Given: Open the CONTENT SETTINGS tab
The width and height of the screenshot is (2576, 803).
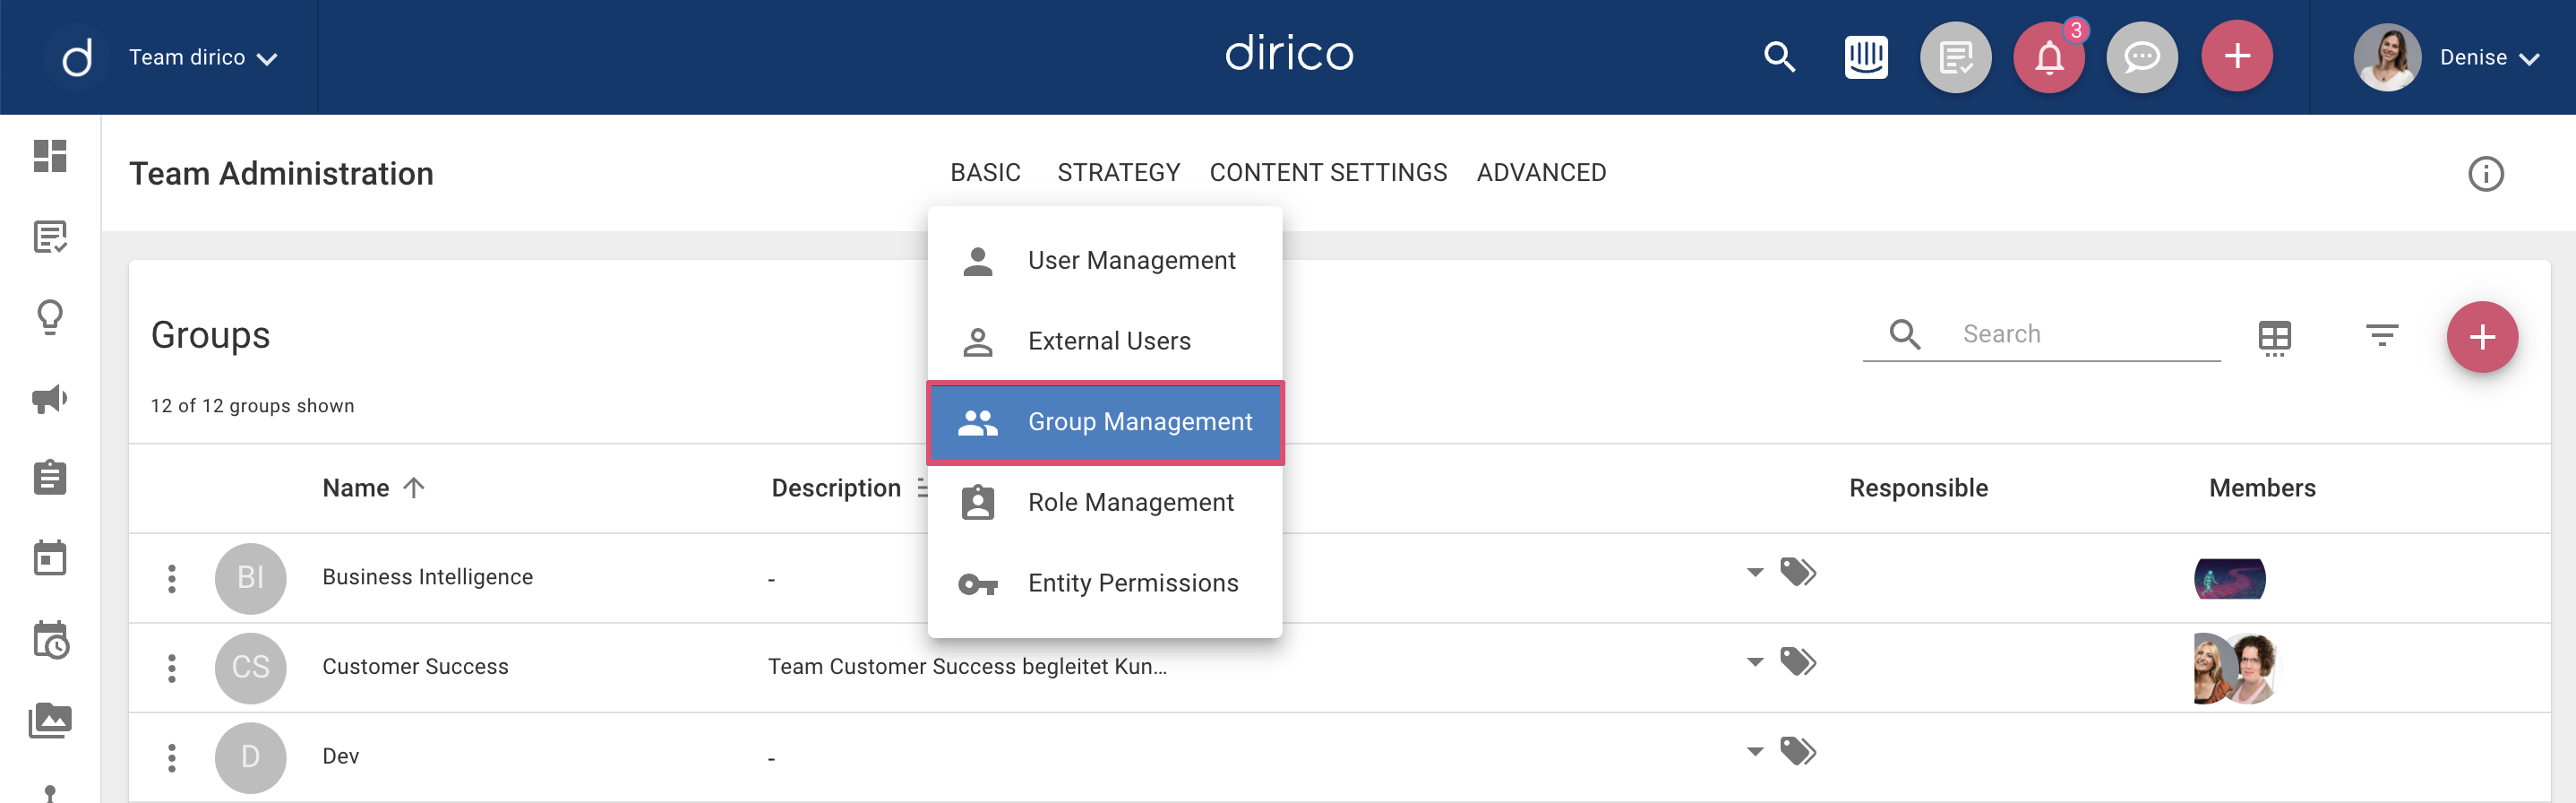Looking at the screenshot, I should point(1328,173).
